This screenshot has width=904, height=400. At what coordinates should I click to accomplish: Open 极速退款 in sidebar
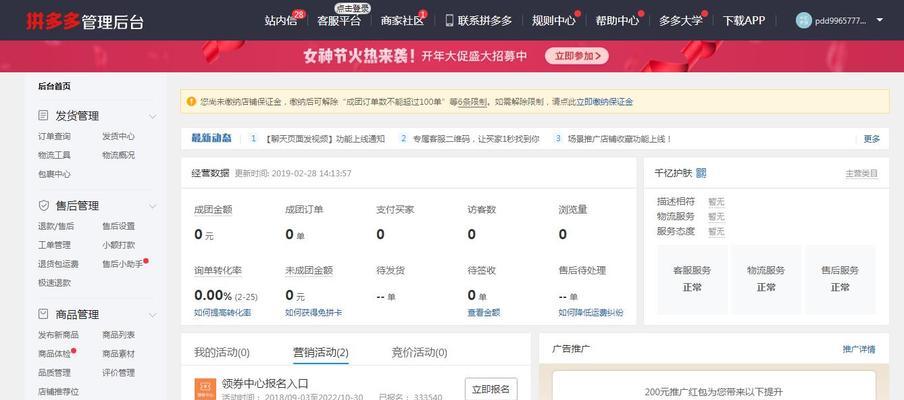pos(54,283)
